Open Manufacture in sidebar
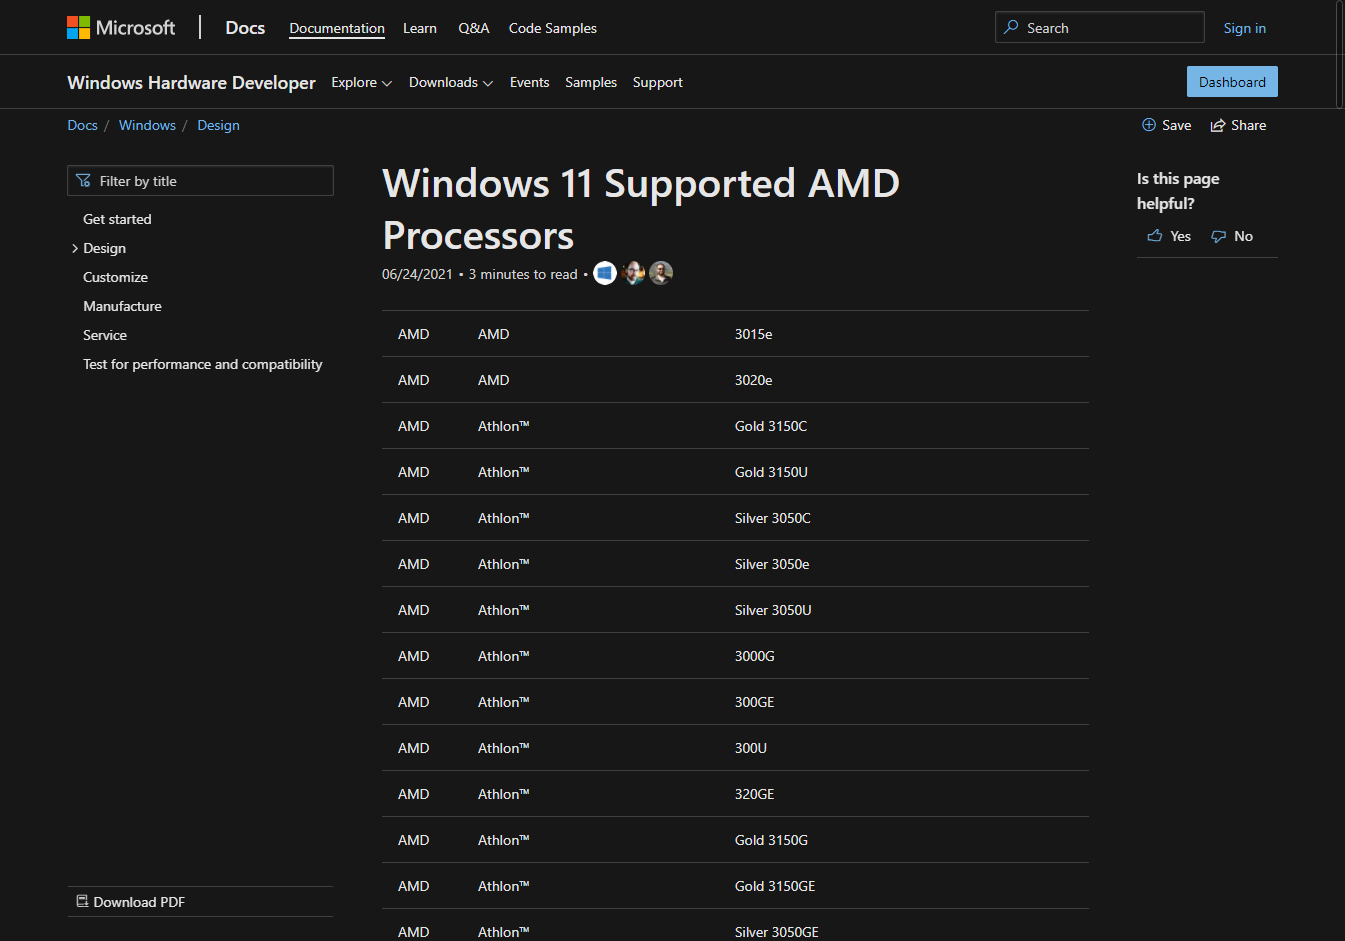Viewport: 1345px width, 941px height. click(122, 306)
